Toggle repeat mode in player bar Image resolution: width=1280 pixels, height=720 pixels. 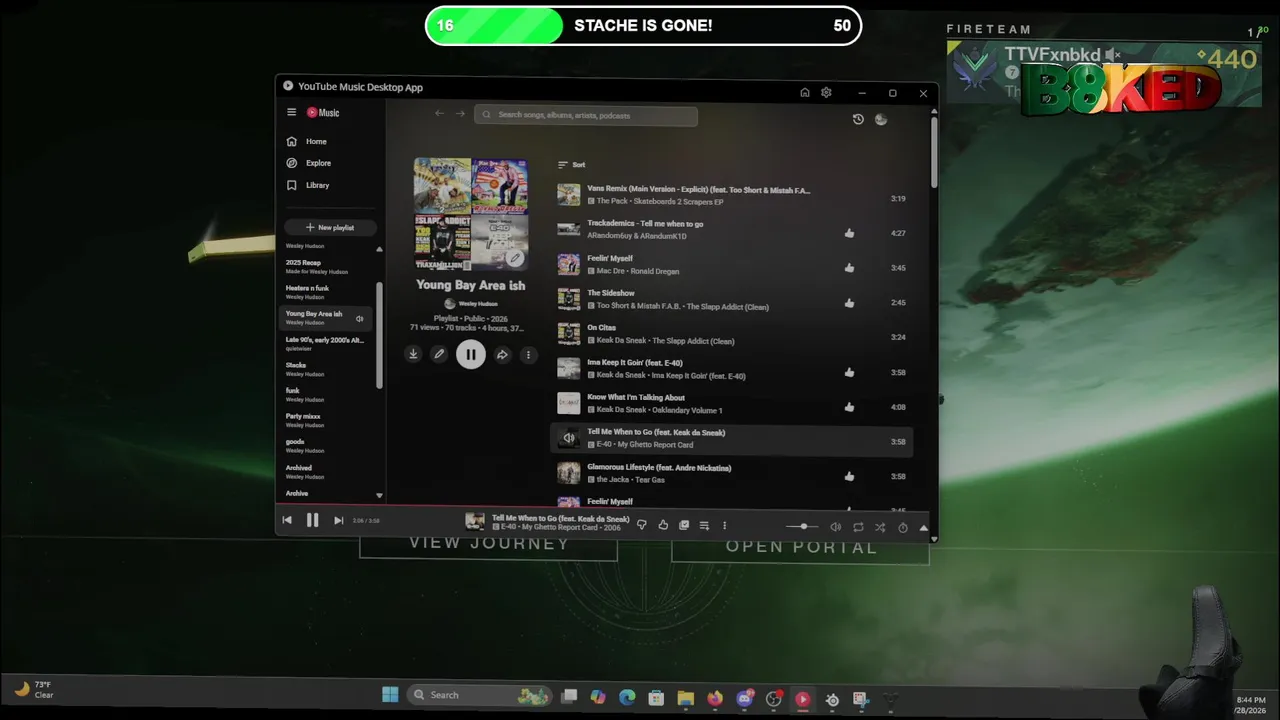point(858,527)
